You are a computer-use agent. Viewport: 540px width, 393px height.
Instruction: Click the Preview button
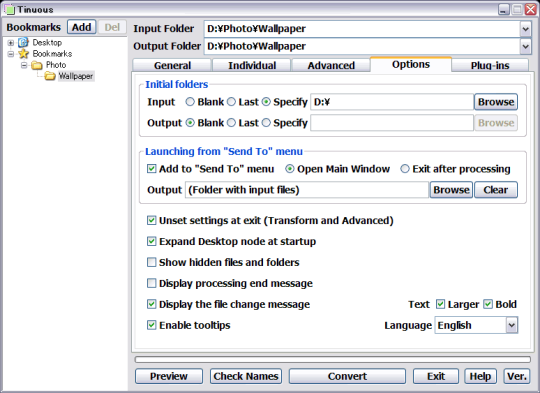169,376
